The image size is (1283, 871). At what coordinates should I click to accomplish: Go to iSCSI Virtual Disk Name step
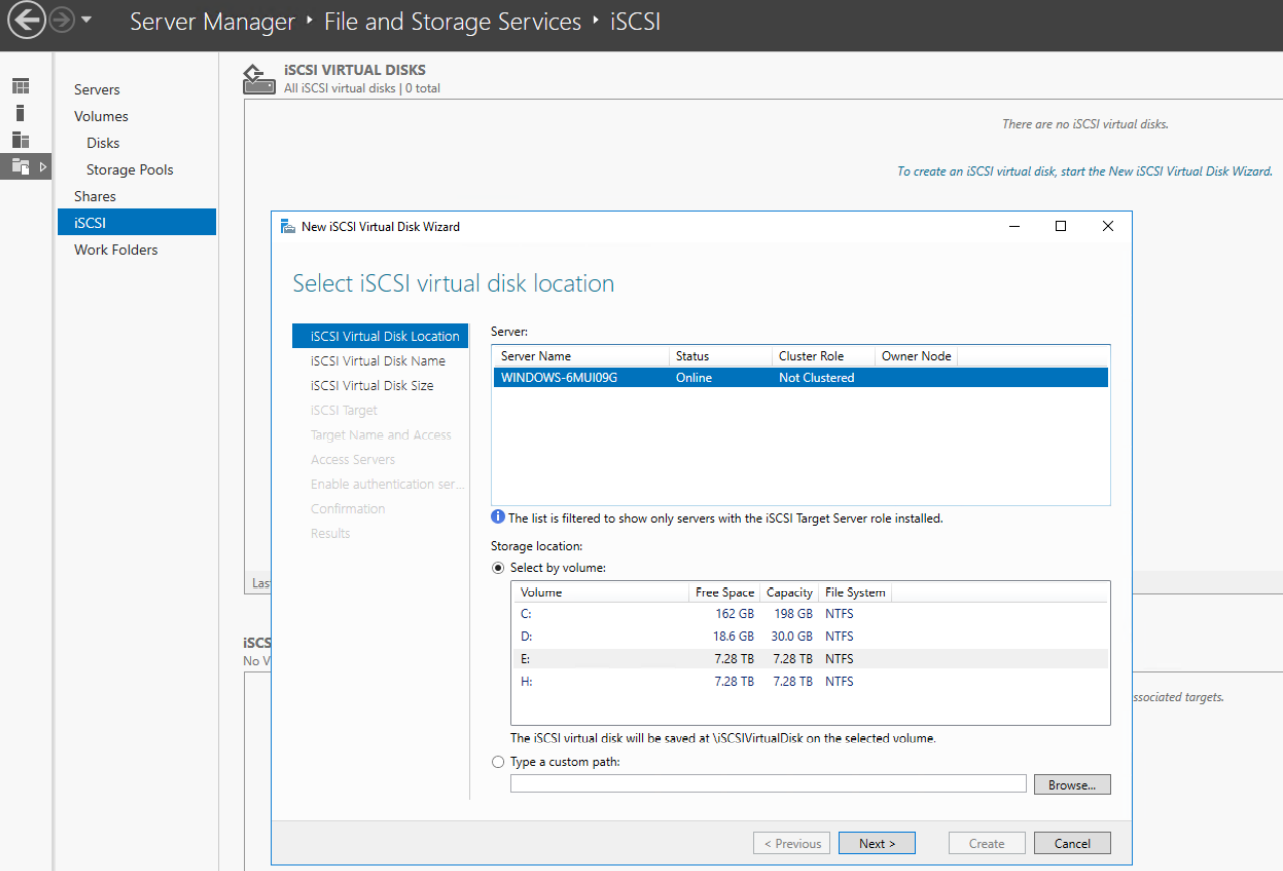coord(378,361)
